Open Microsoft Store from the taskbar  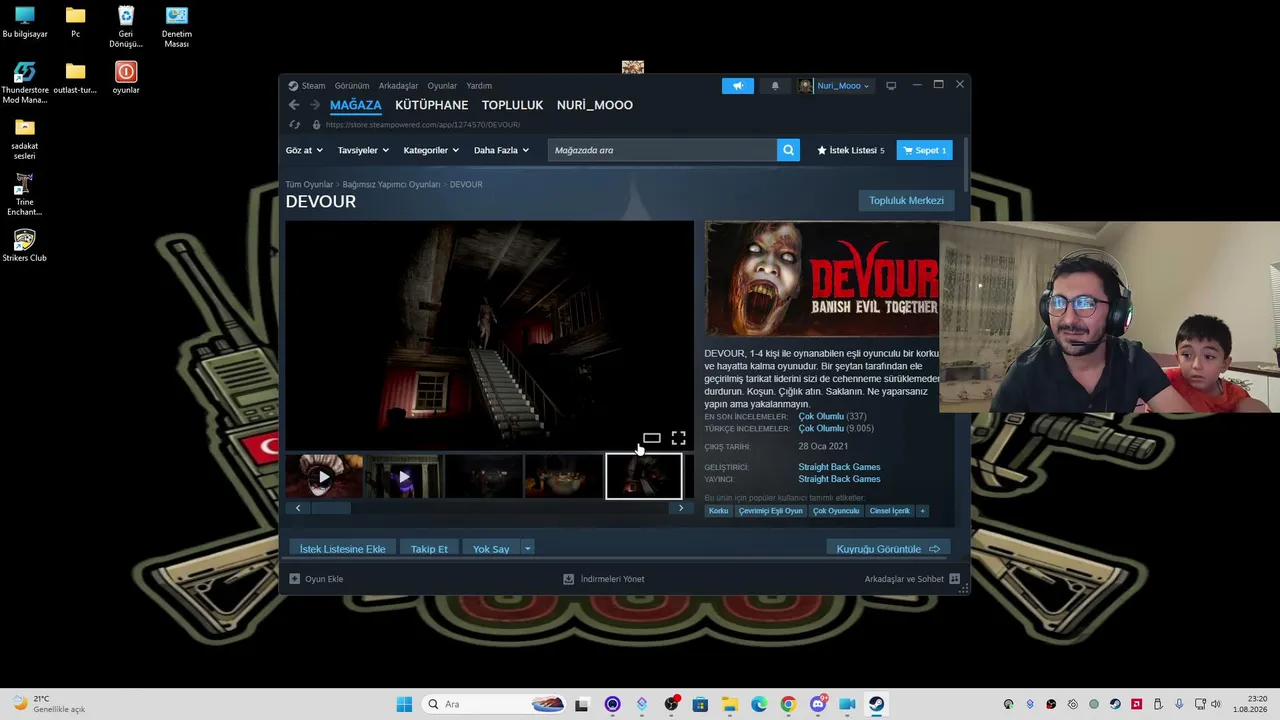tap(700, 704)
